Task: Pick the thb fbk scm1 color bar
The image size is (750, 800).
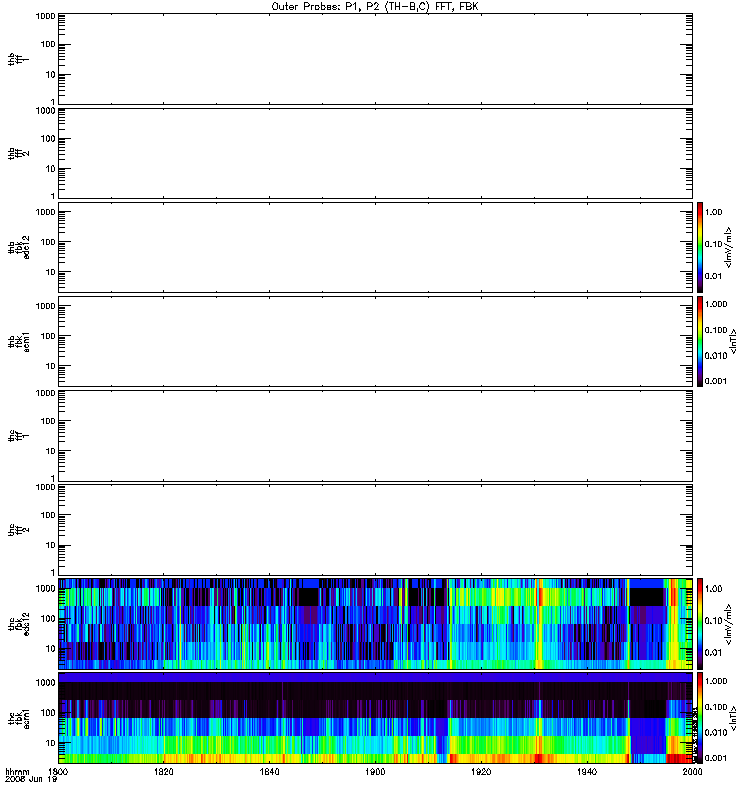Action: coord(700,341)
